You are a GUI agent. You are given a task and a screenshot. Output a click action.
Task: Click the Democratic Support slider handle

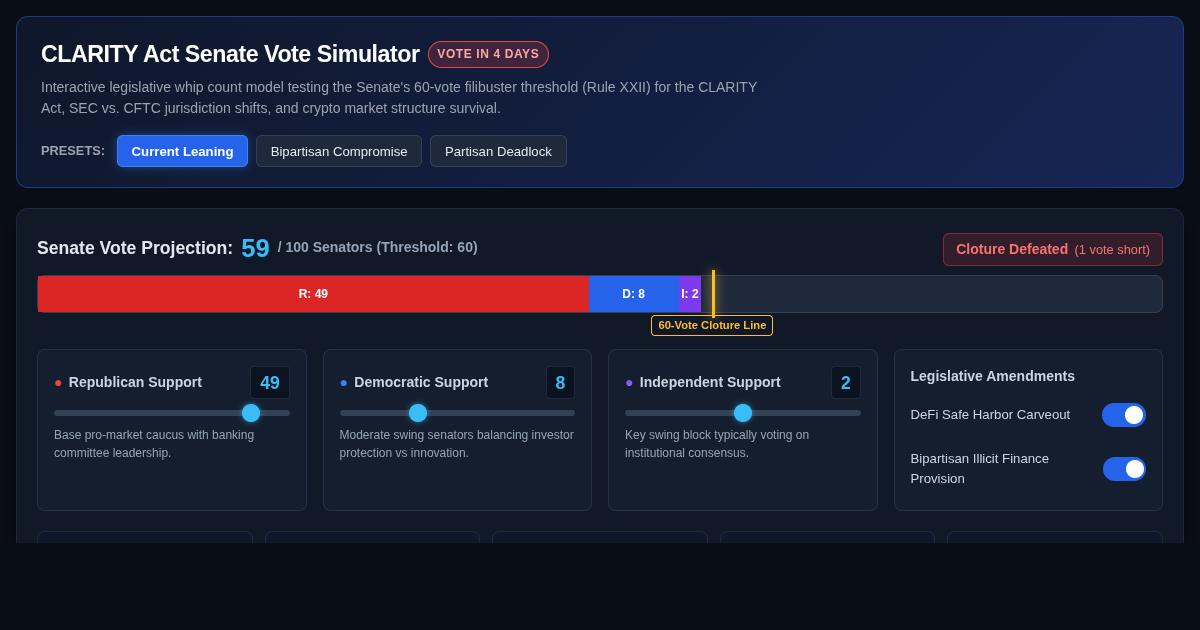[x=418, y=413]
